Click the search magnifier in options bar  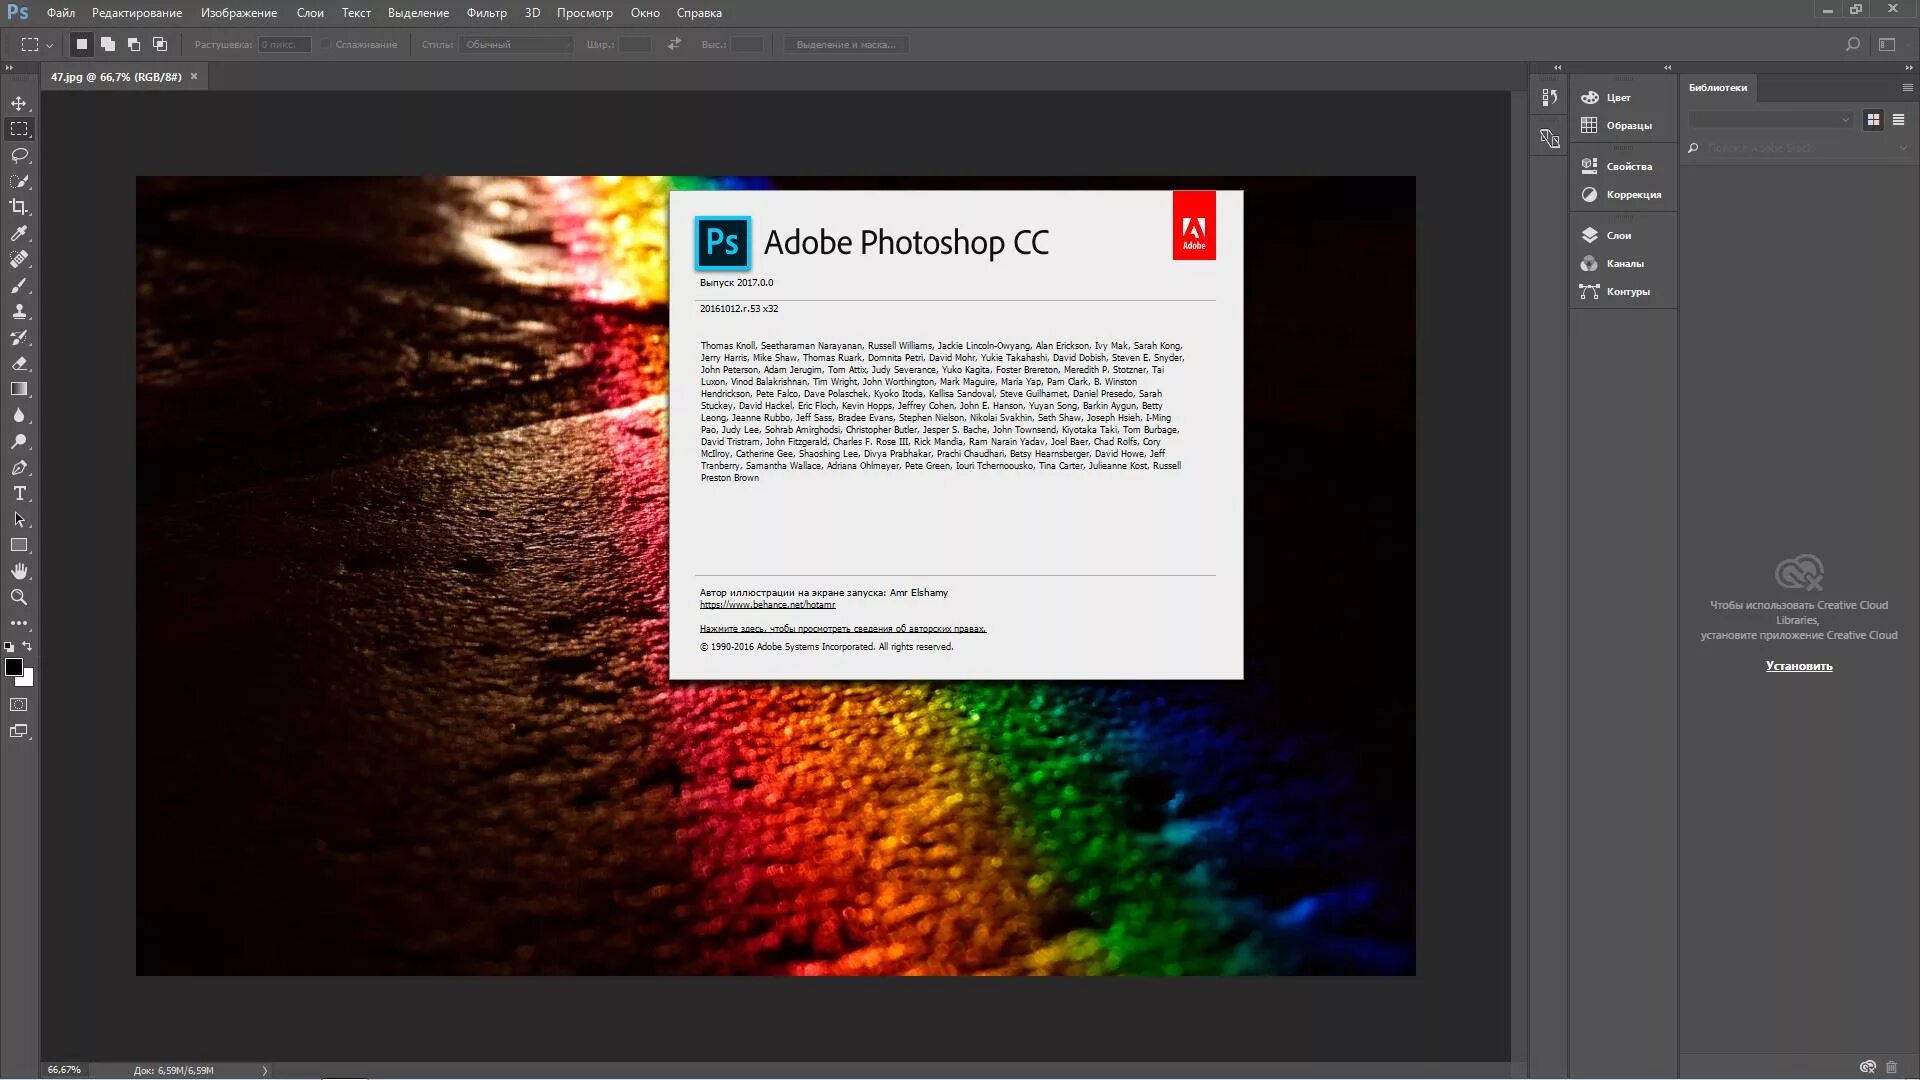click(x=1852, y=44)
